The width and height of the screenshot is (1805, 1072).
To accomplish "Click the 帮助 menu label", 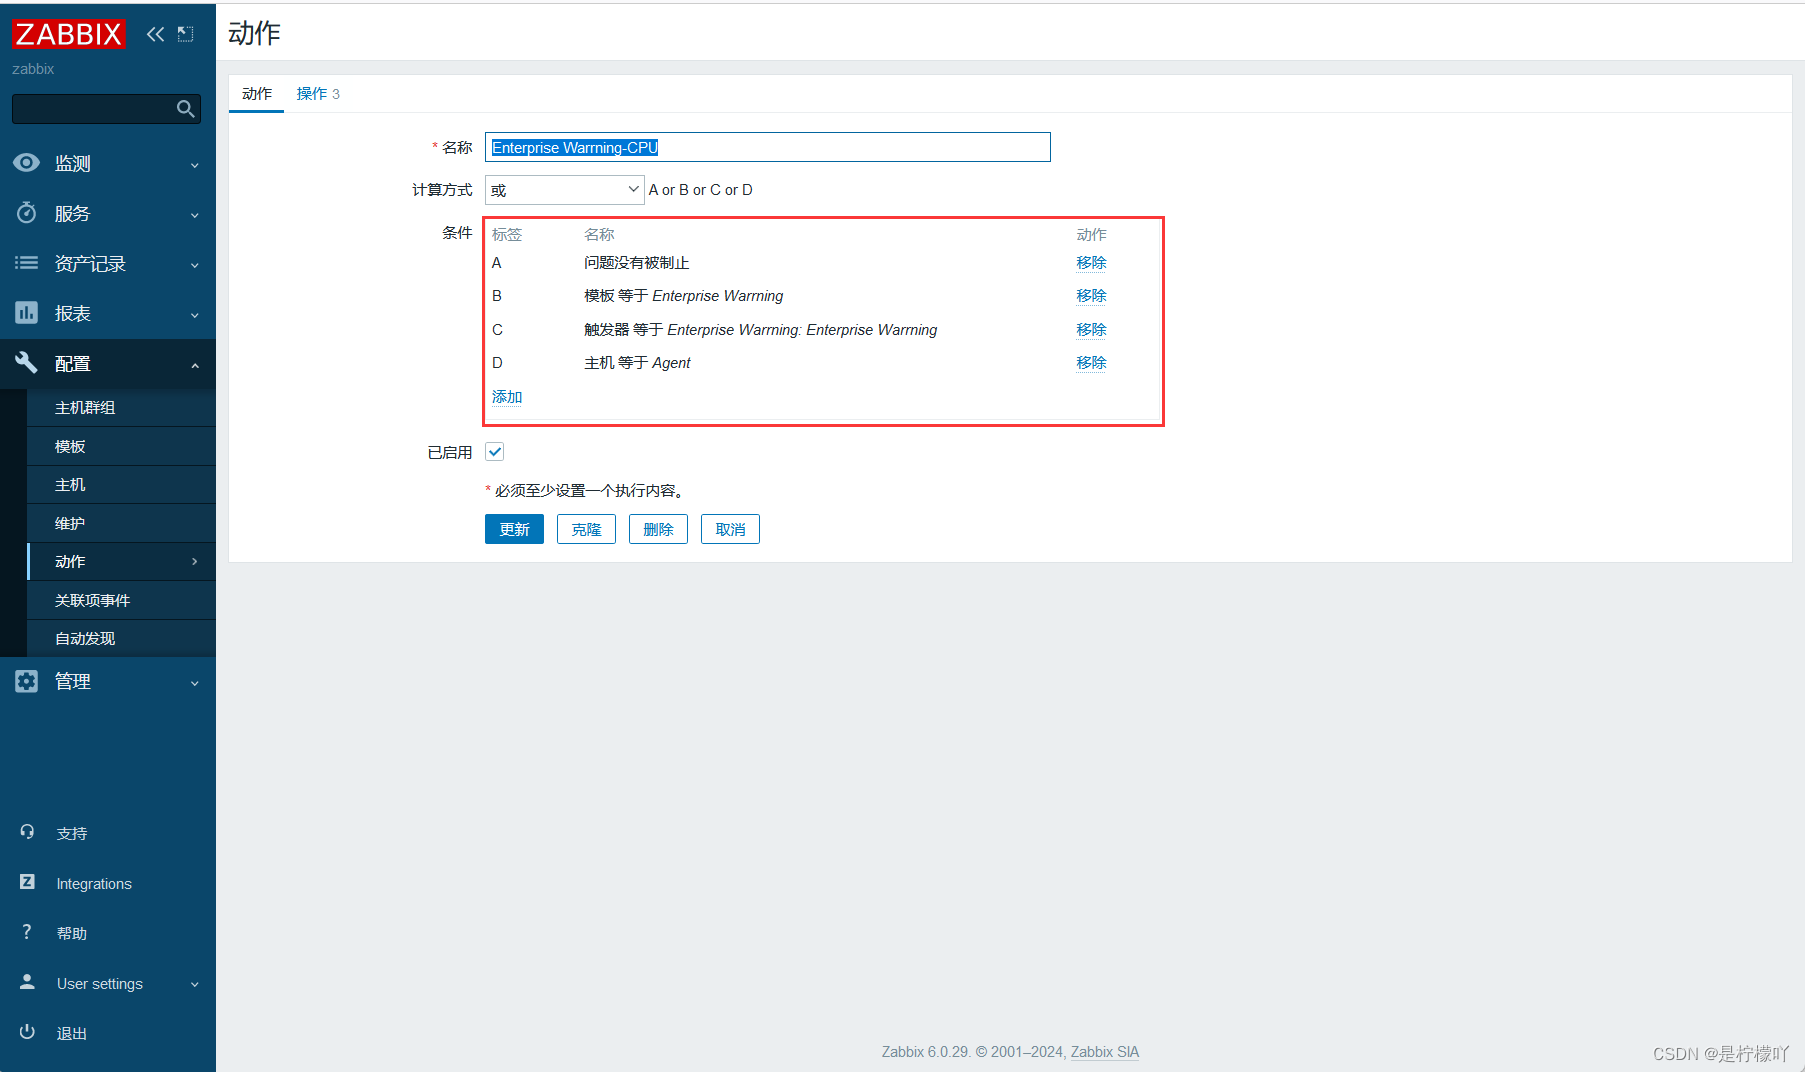I will [72, 934].
